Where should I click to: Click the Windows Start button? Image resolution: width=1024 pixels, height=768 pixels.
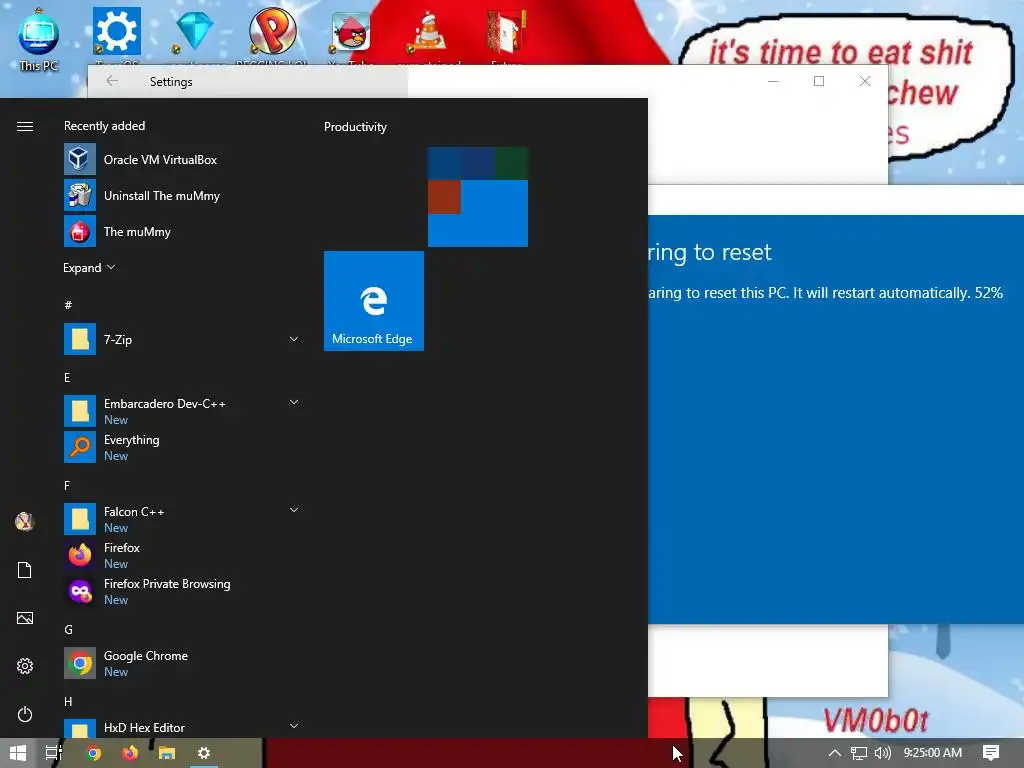[x=18, y=753]
